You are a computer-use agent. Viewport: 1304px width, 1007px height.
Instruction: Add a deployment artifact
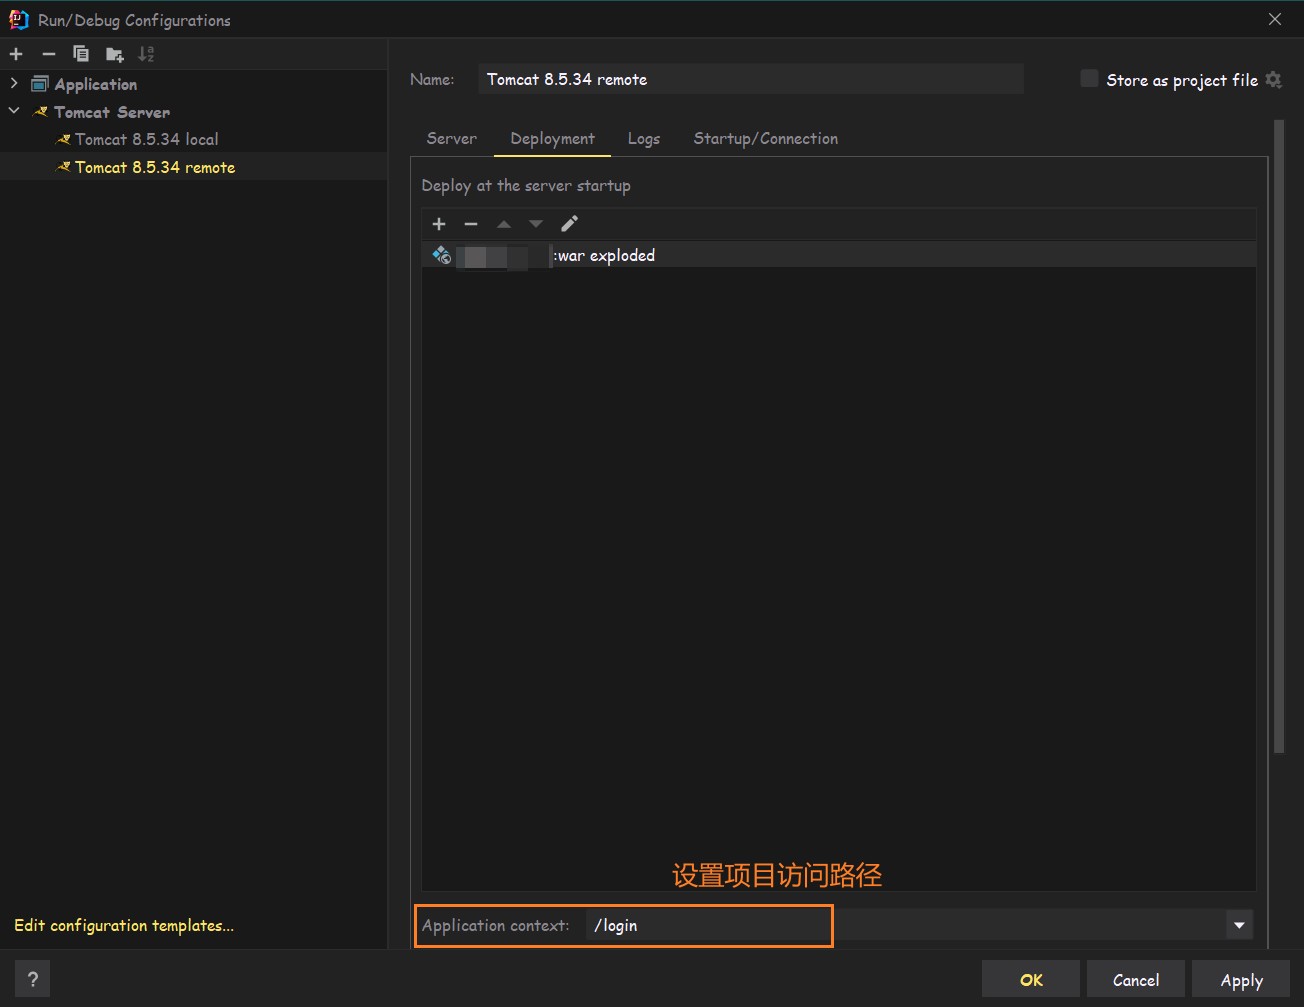439,224
